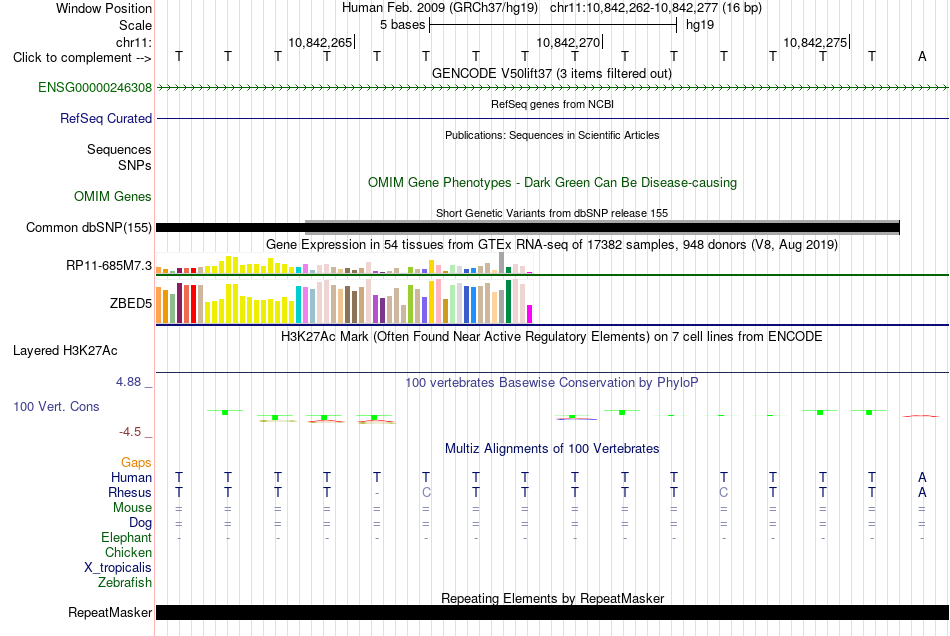Screen dimensions: 950x636
Task: Click Publications: Sequences in Scientific Articles title
Action: (552, 136)
